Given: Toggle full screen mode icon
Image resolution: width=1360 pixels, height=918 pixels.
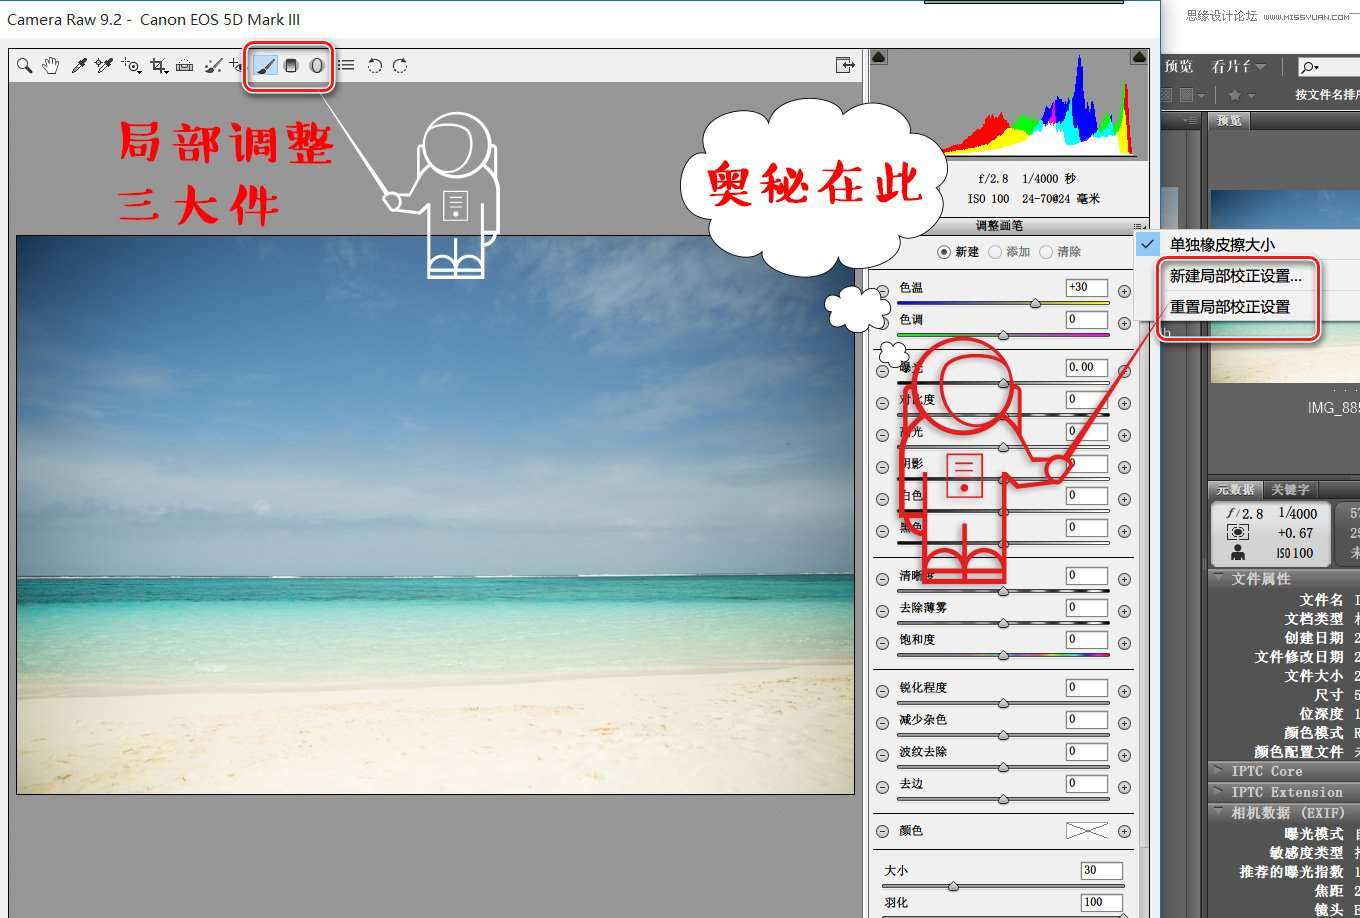Looking at the screenshot, I should (845, 66).
